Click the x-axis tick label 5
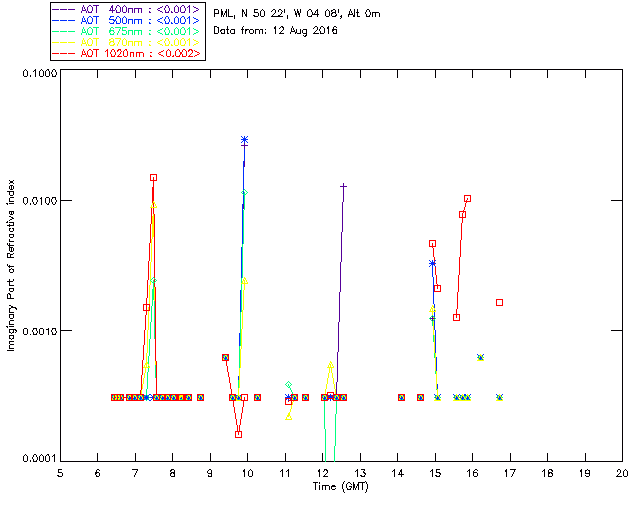Screen dimensions: 640x512 pos(60,473)
